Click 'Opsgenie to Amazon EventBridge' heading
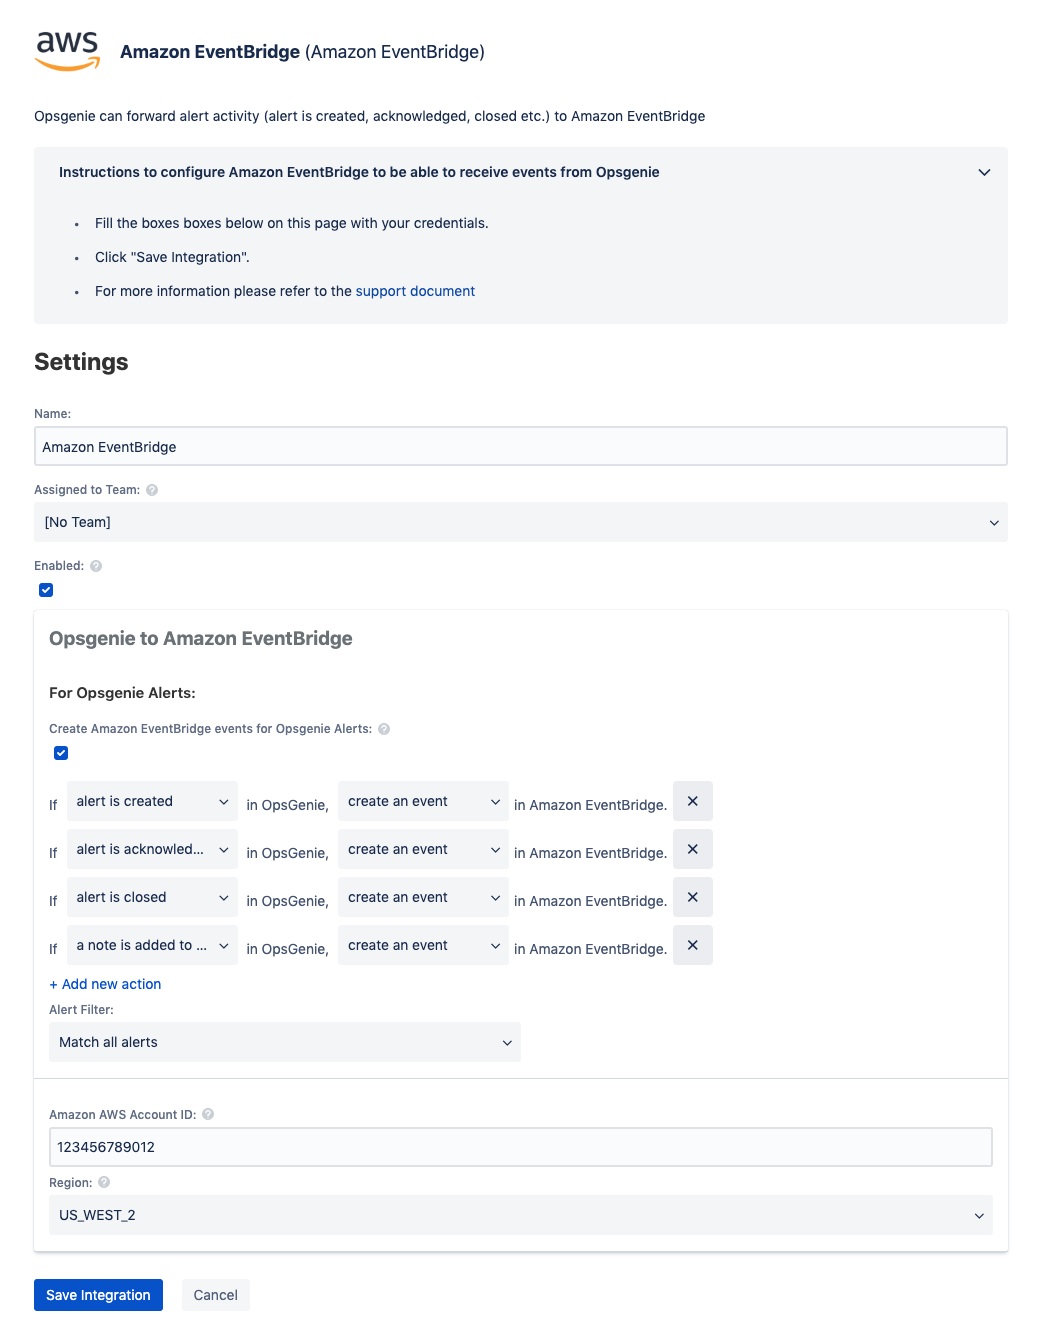1038x1333 pixels. (201, 638)
